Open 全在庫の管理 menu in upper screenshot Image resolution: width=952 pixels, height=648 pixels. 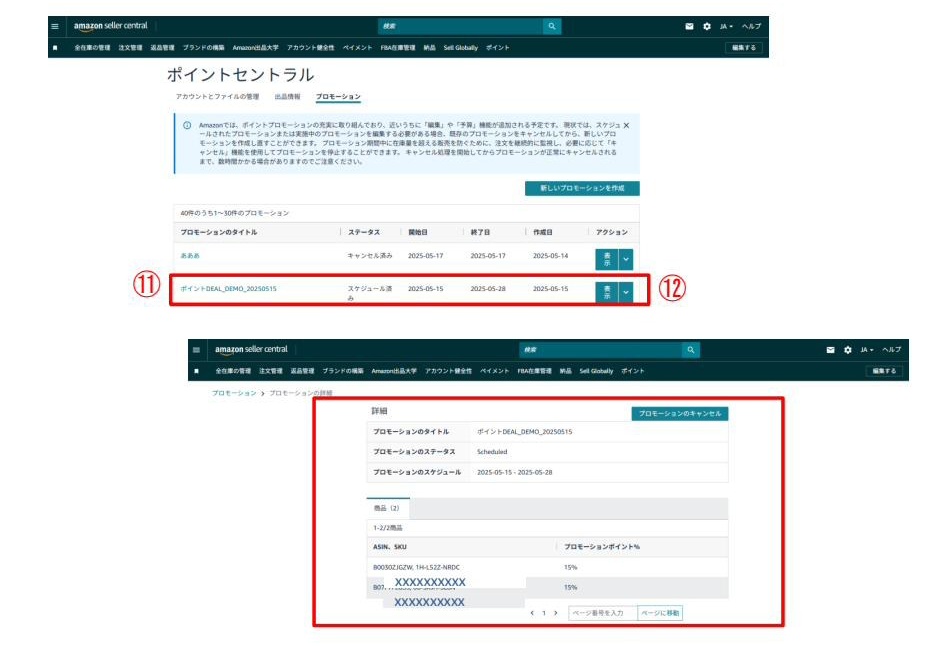(x=92, y=47)
